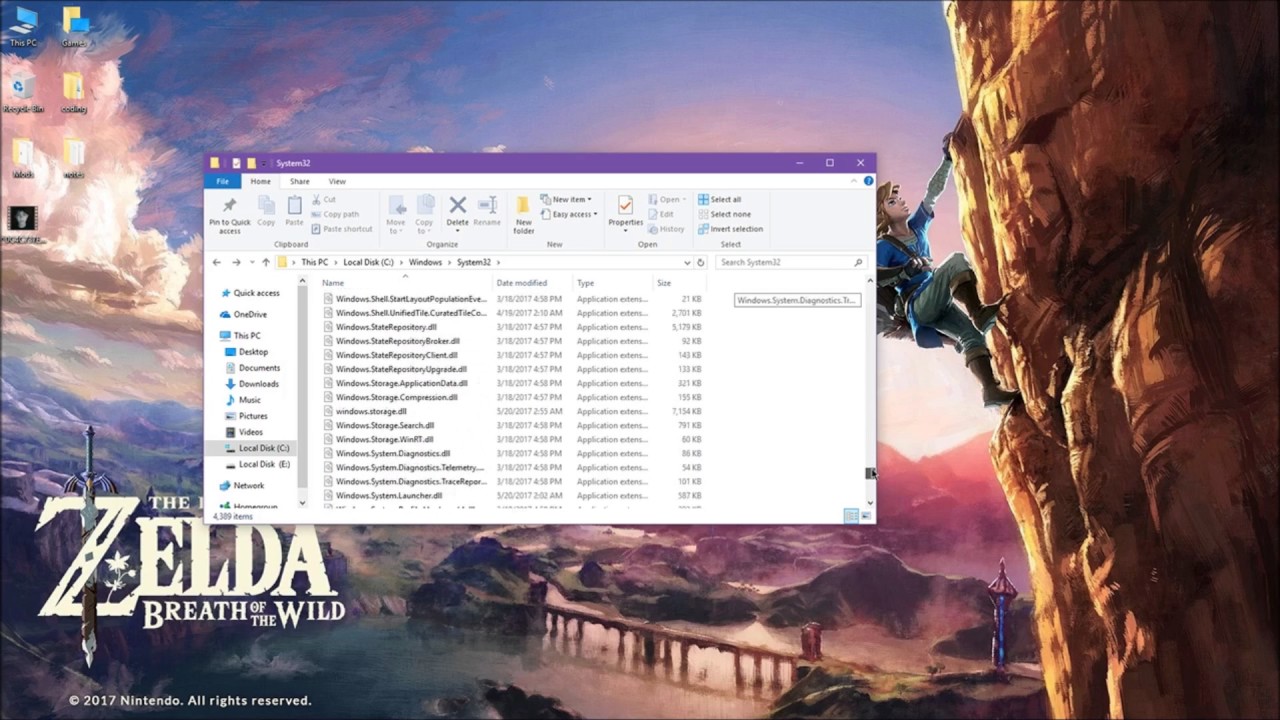
Task: Collapse the ribbon with the chevron
Action: click(x=853, y=181)
